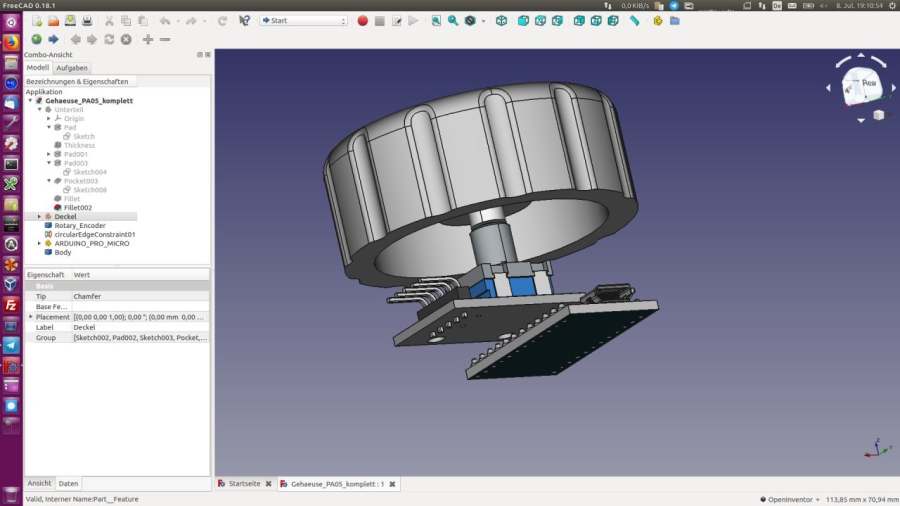The width and height of the screenshot is (900, 506).
Task: Set bottom view cube icon
Action: tap(596, 21)
